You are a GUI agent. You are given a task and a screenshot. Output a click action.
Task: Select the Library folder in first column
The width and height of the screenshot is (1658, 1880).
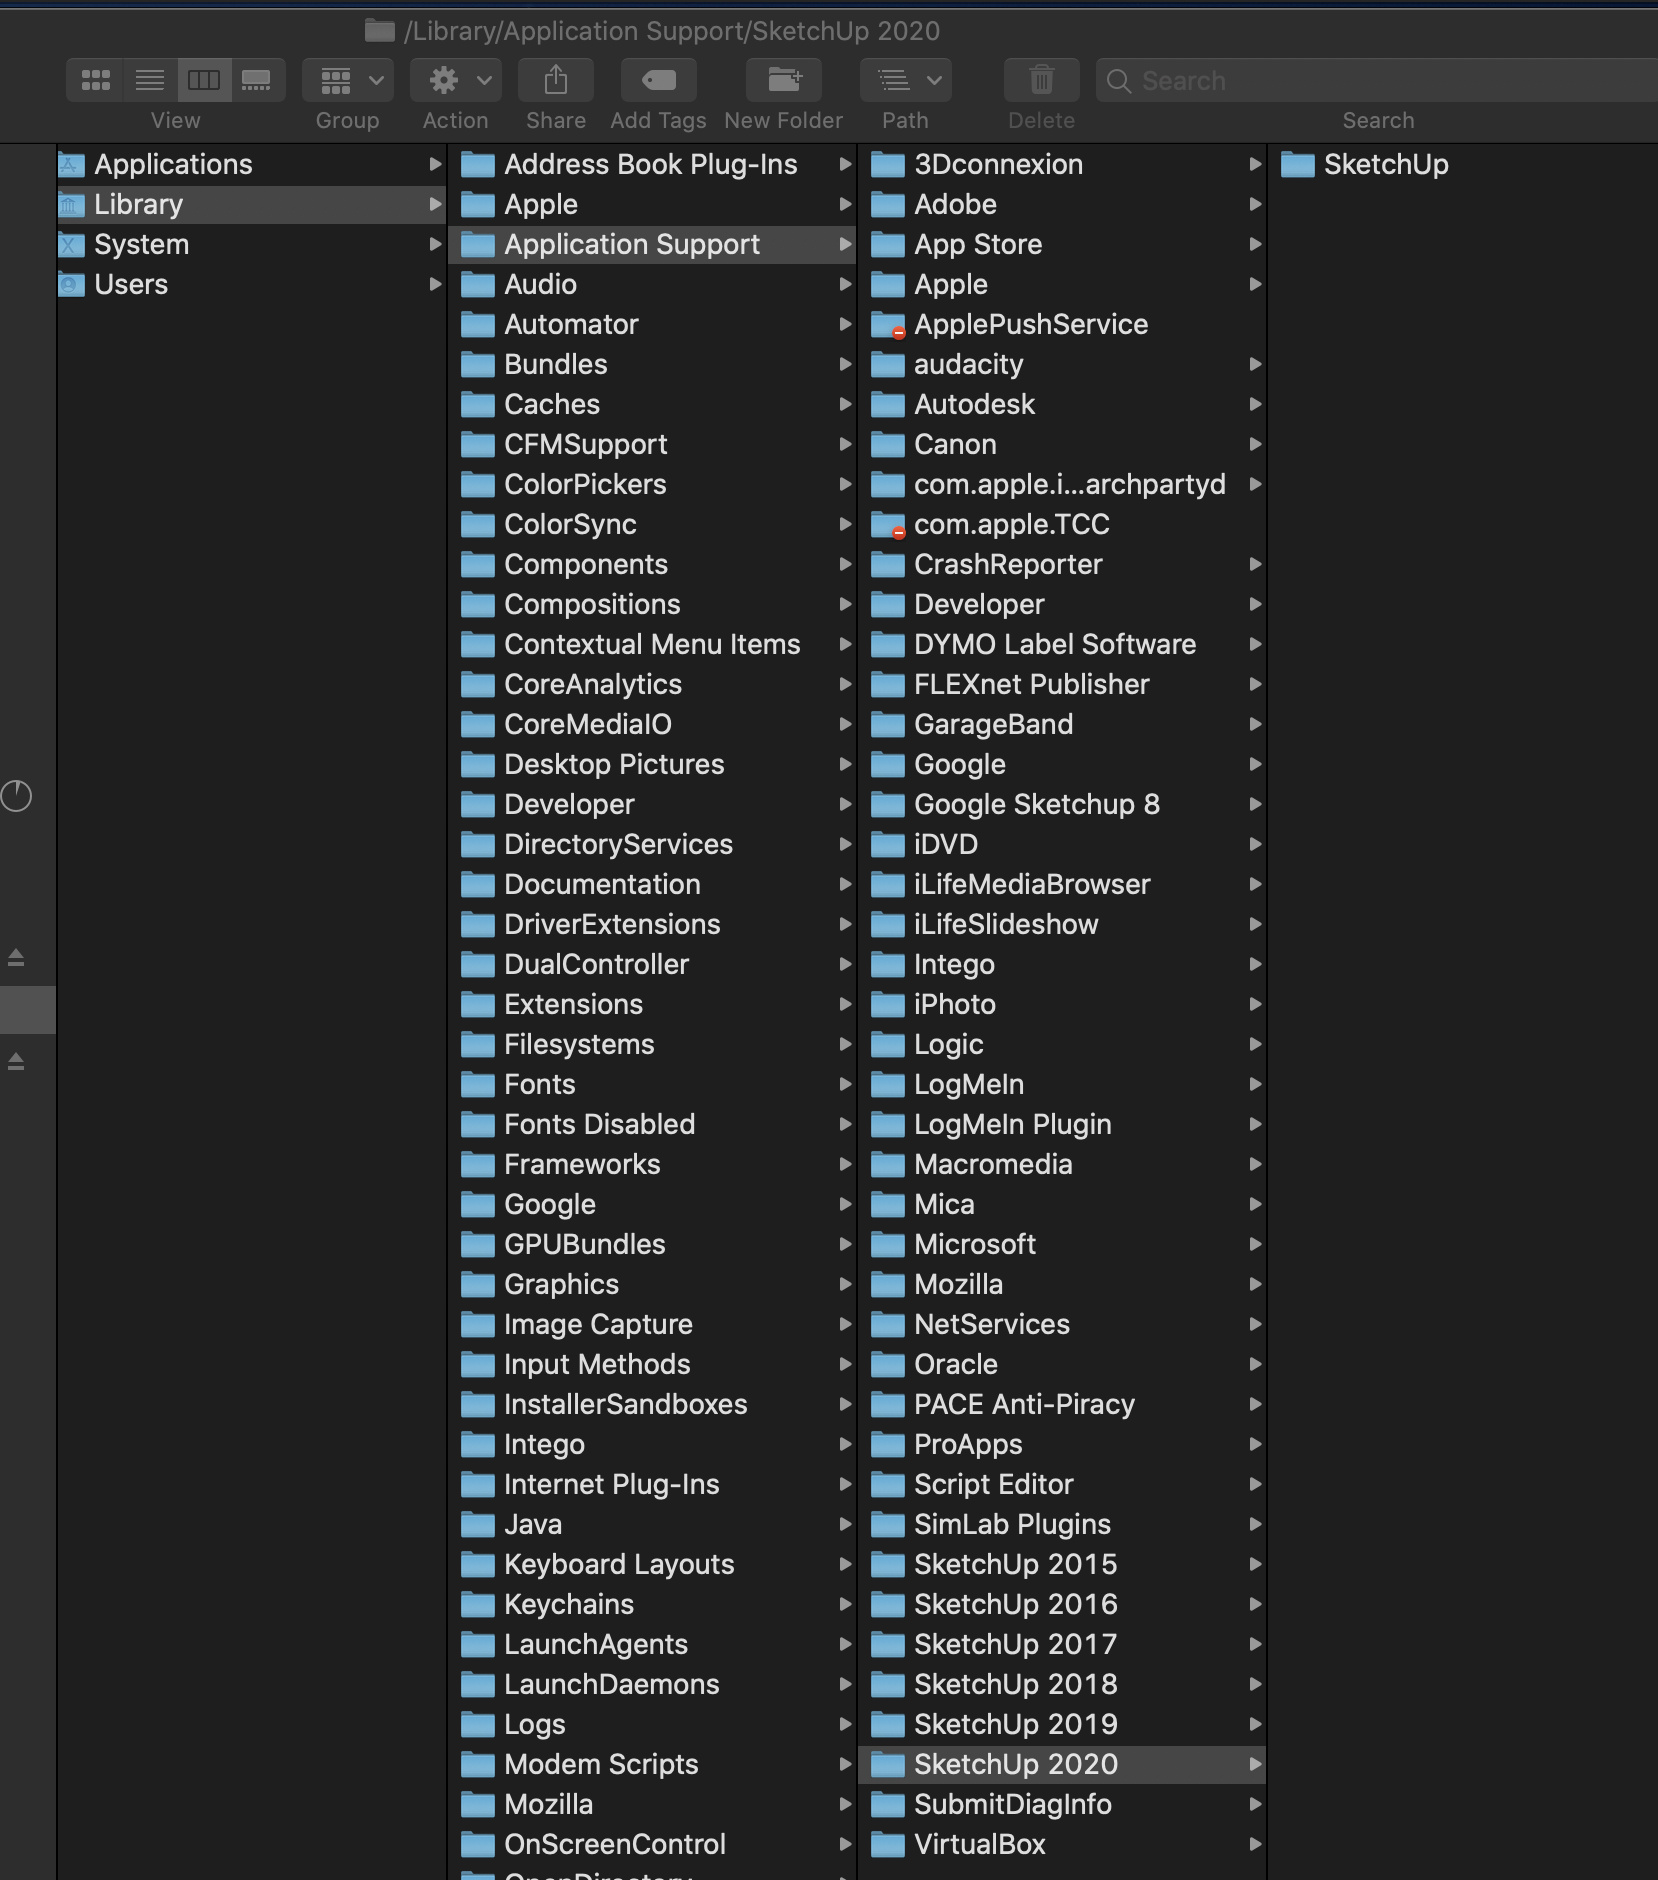pos(251,204)
